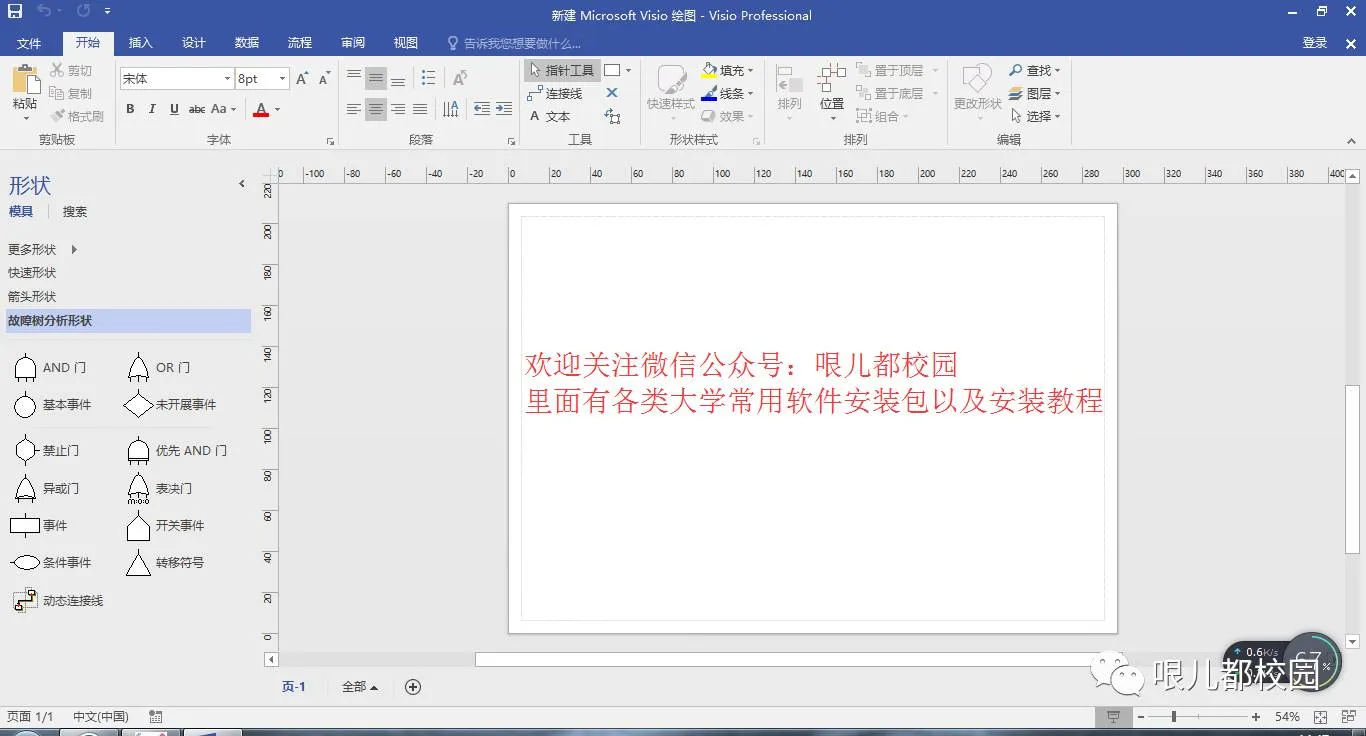Toggle Underline formatting
Screen dimensions: 1366x736
point(174,109)
